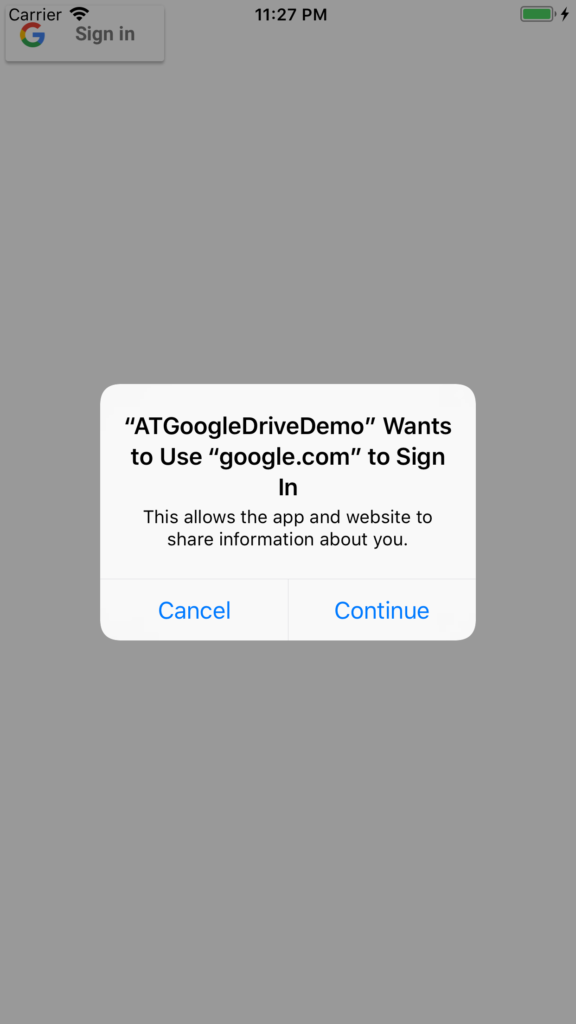This screenshot has width=576, height=1024.
Task: Click the Sign in label on Google button
Action: [x=105, y=34]
